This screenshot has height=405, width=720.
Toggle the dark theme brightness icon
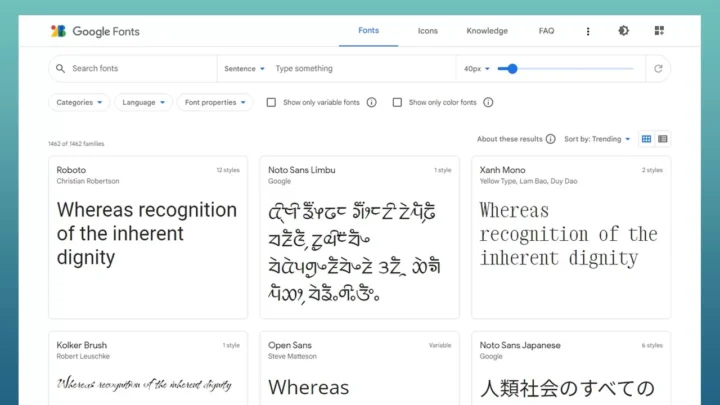[x=623, y=31]
